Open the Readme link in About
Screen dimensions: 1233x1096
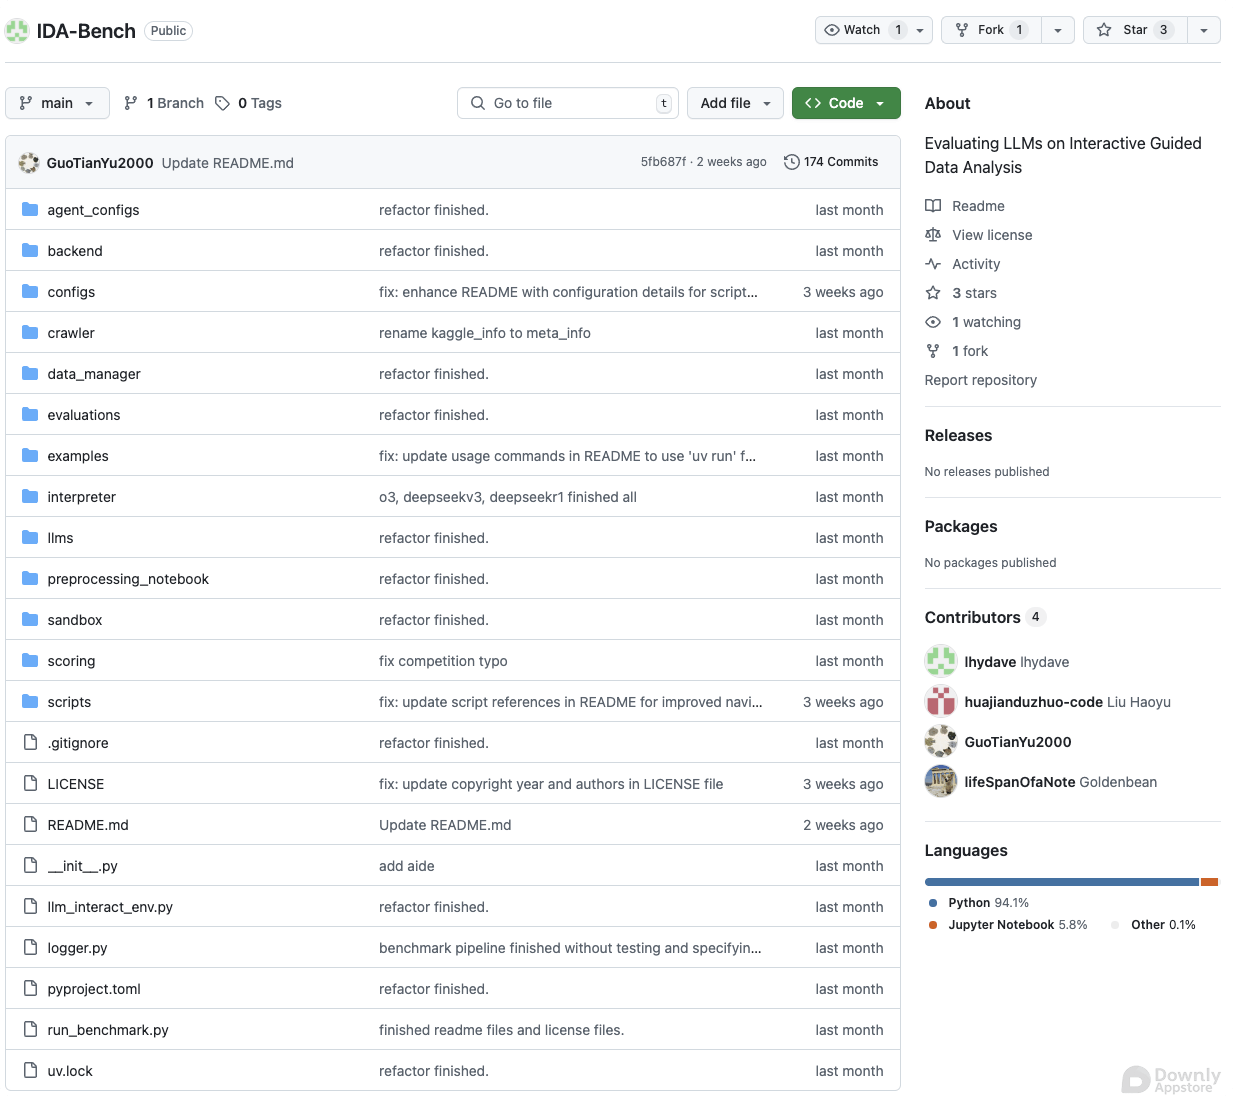click(978, 206)
